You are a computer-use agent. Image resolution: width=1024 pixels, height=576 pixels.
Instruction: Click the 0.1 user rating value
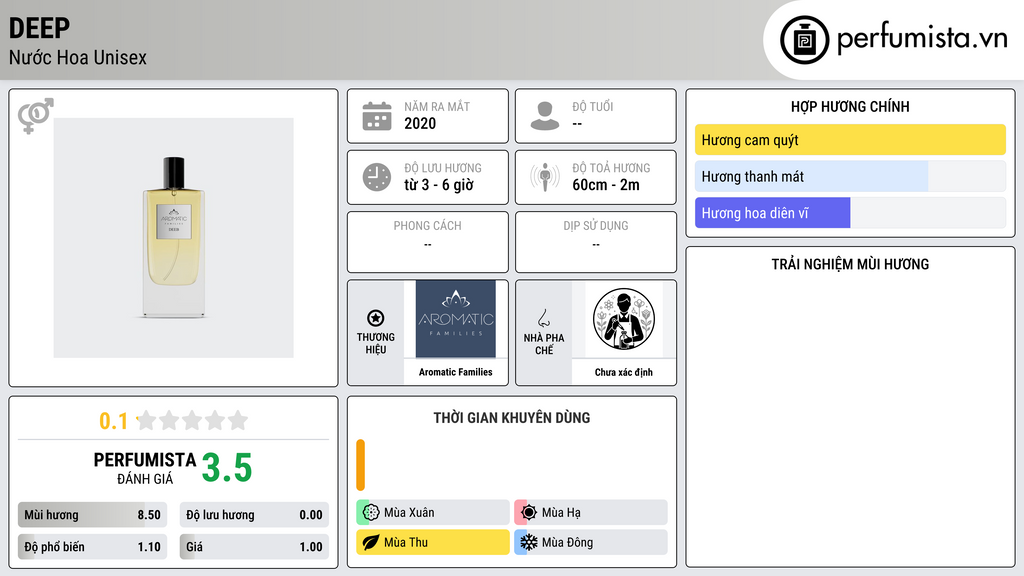click(x=113, y=421)
